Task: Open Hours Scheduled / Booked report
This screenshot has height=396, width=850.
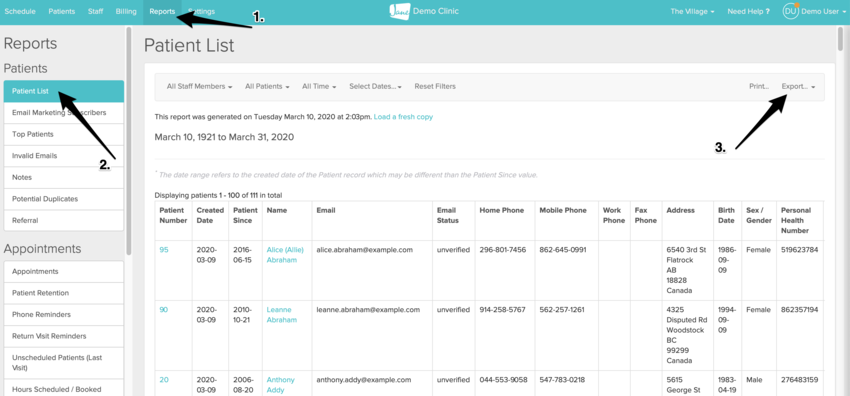Action: 63,388
